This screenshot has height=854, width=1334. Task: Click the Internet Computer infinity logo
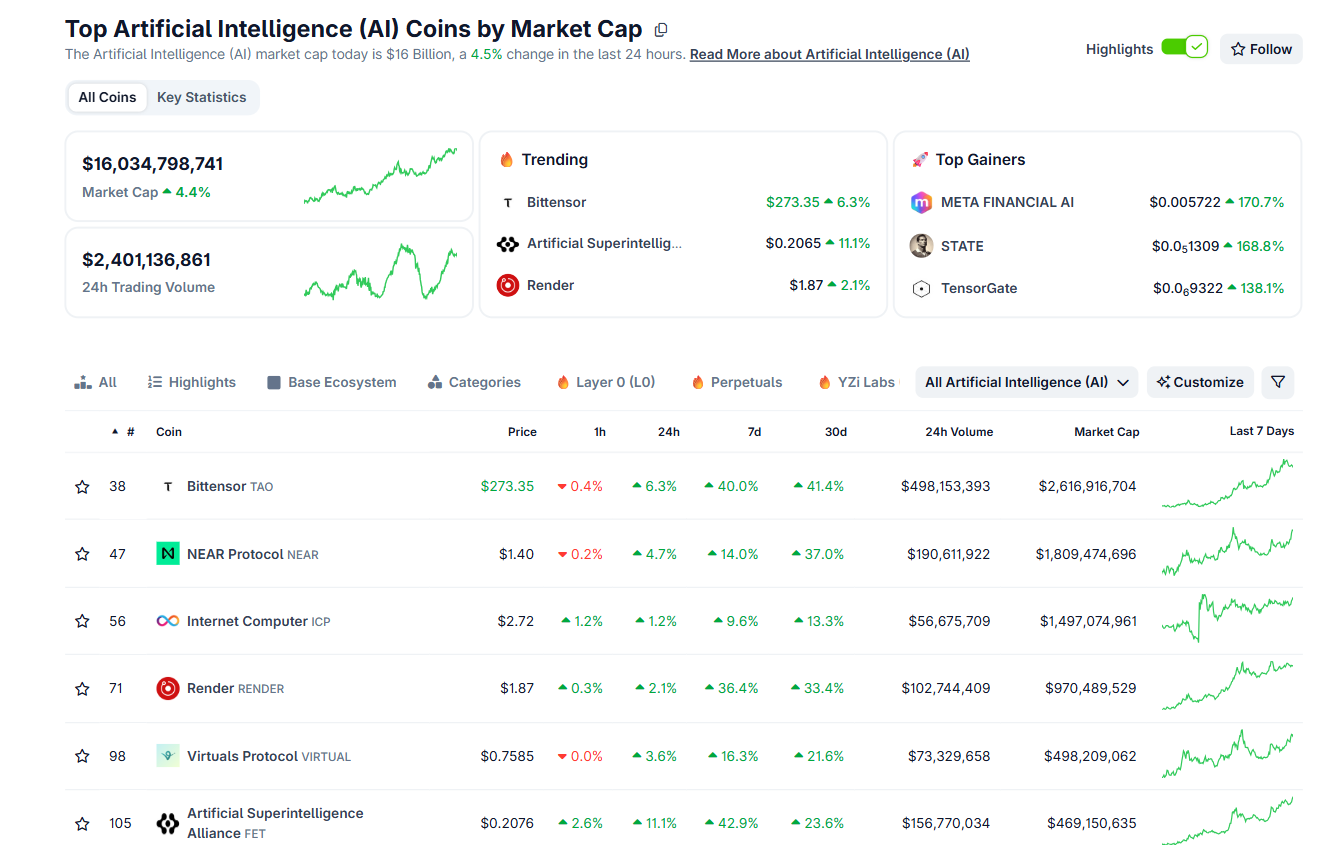click(168, 621)
